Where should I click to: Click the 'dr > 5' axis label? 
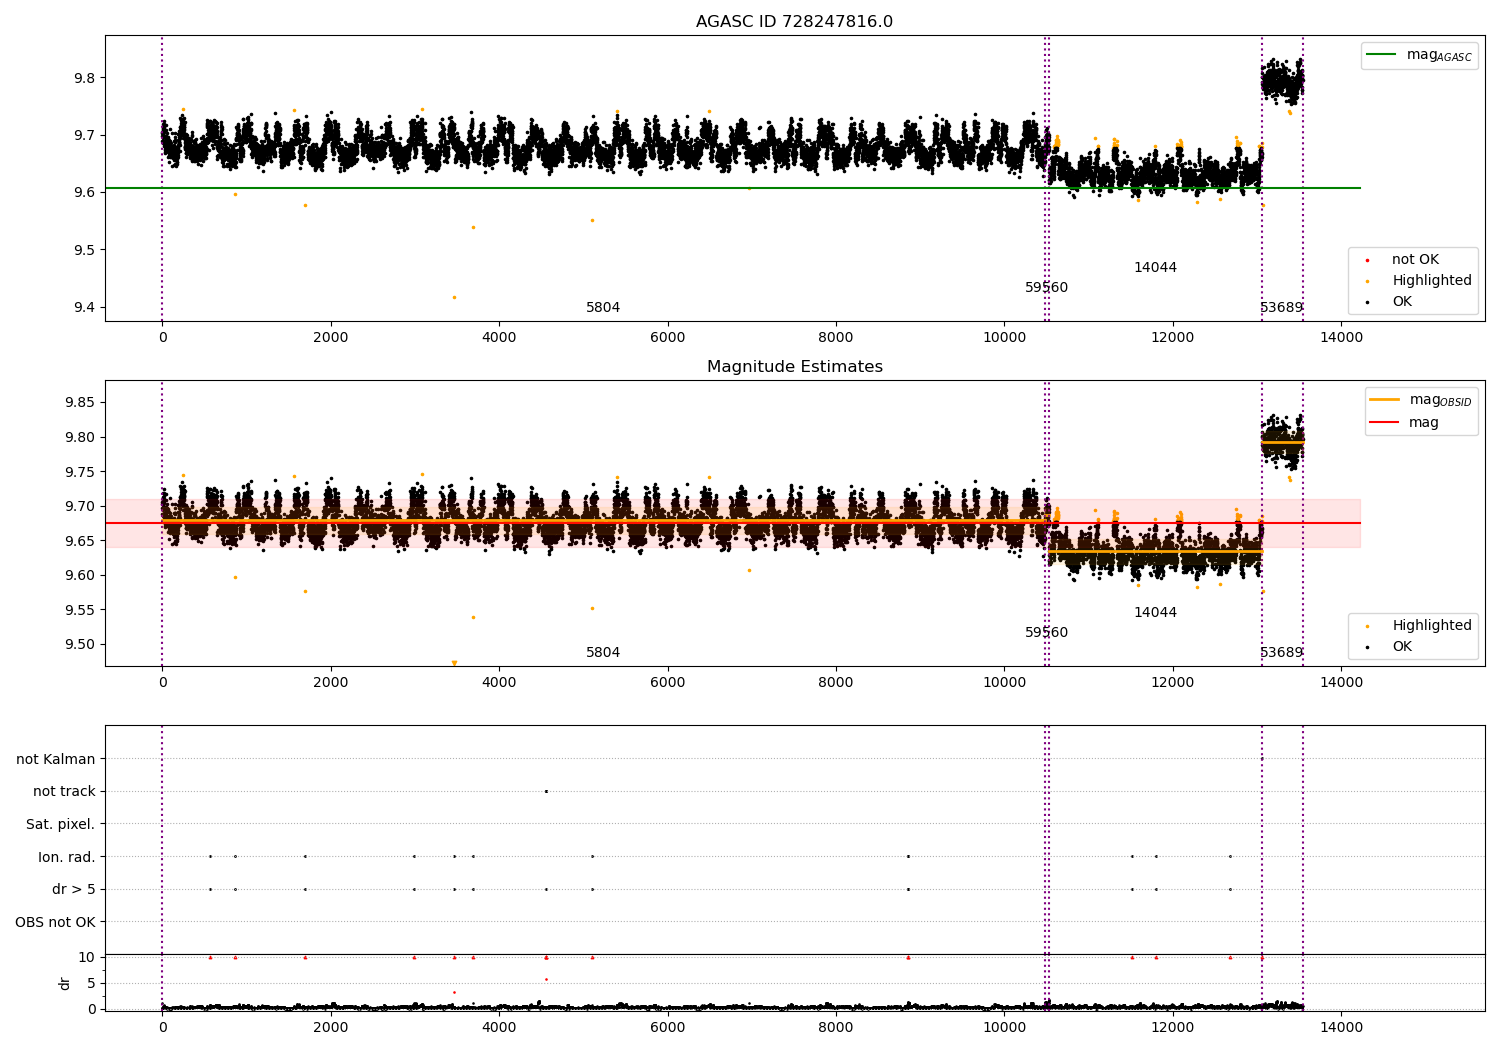74,890
